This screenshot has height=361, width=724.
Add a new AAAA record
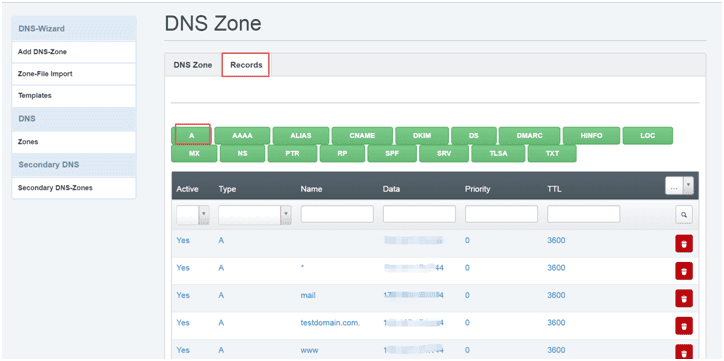[242, 136]
